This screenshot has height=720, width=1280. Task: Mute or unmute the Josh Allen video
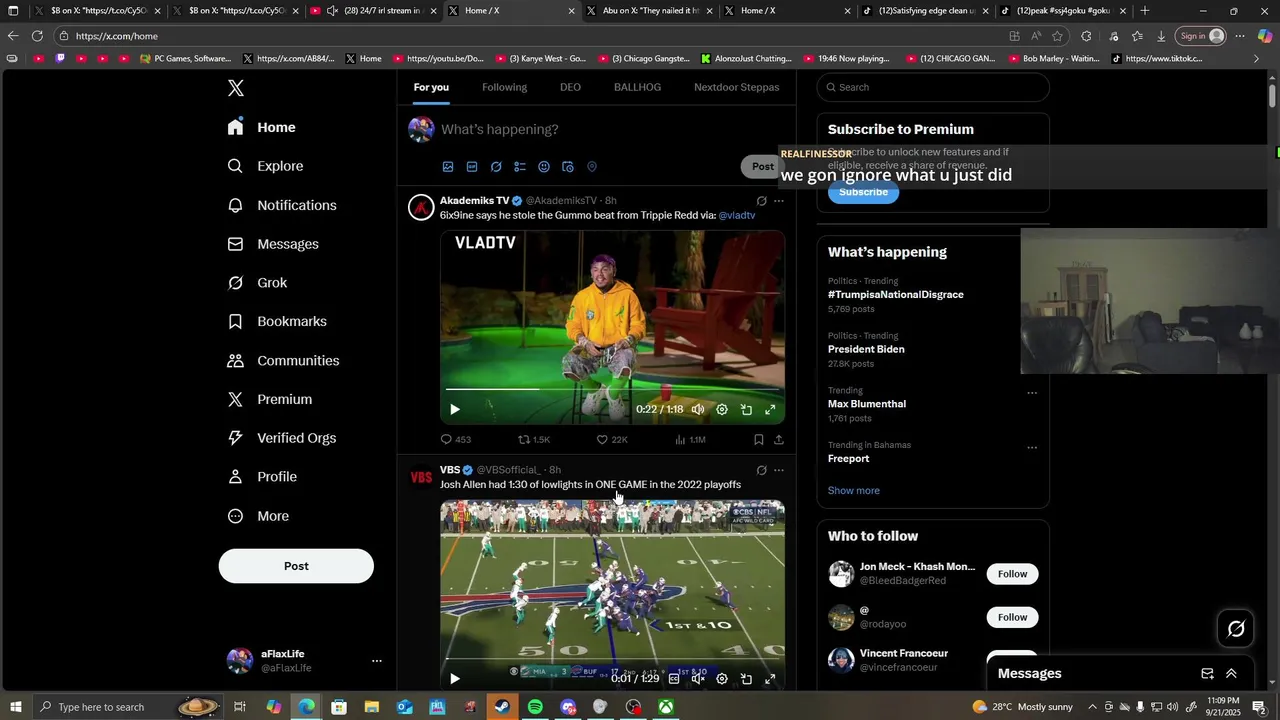tap(698, 678)
